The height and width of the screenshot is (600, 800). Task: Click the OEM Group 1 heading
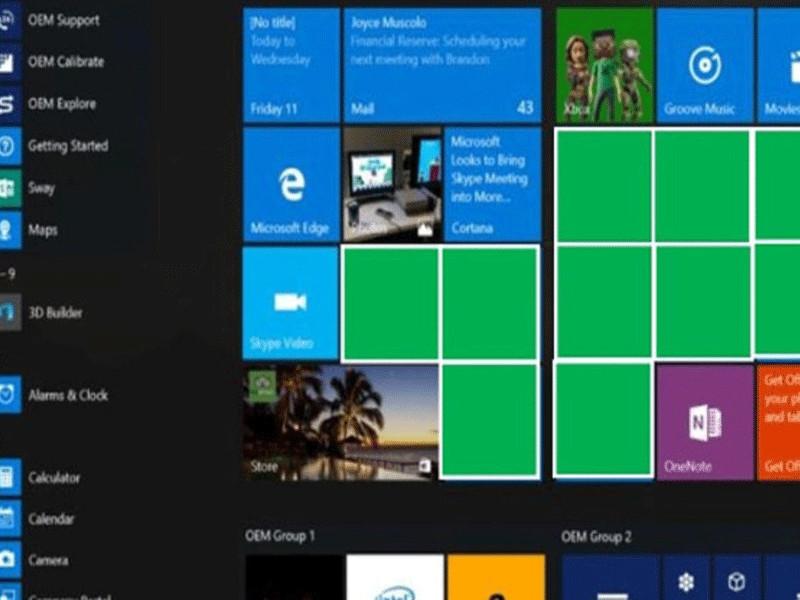280,536
